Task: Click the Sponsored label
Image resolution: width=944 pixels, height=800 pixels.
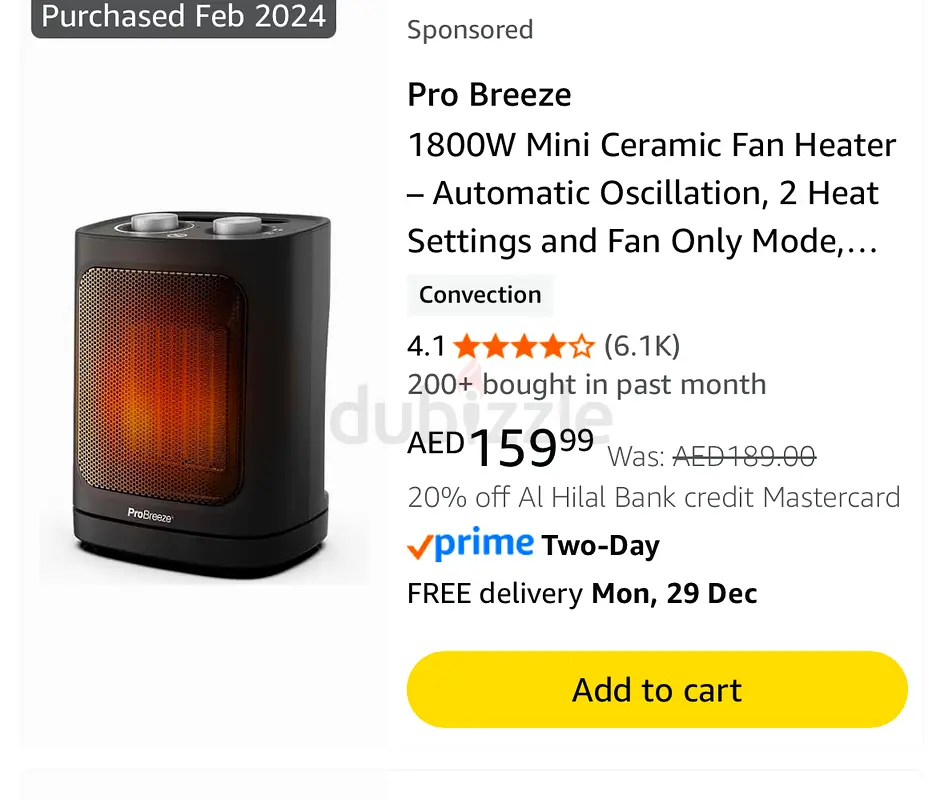Action: pos(470,29)
